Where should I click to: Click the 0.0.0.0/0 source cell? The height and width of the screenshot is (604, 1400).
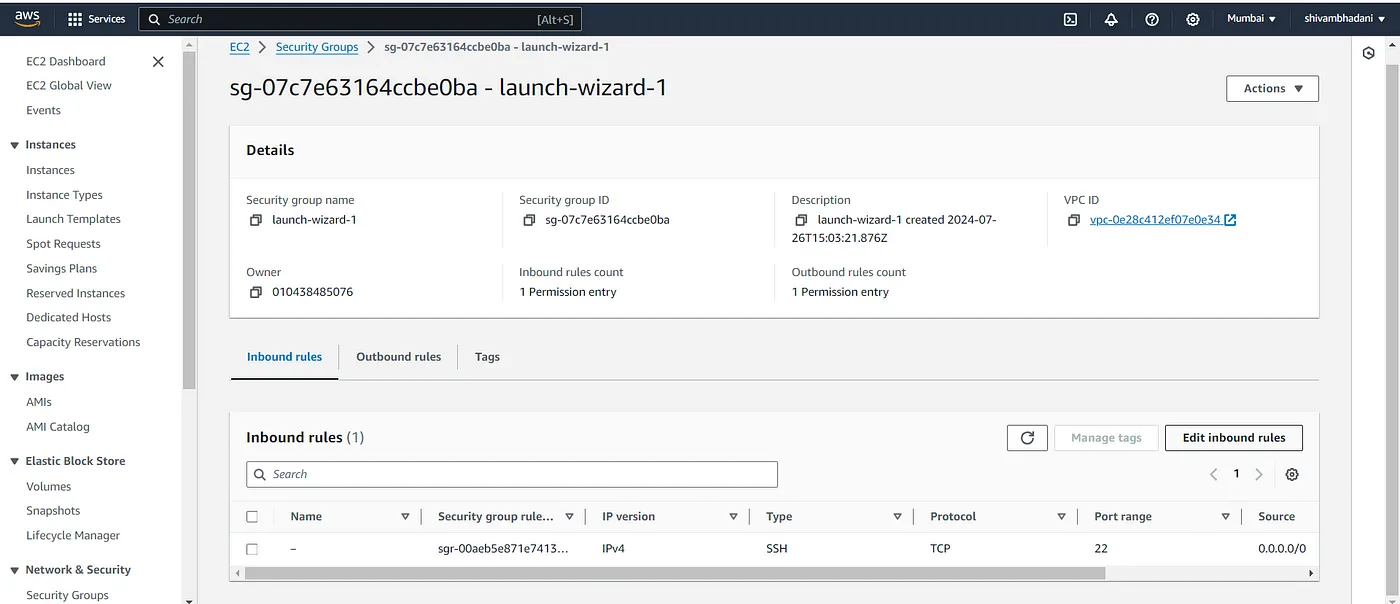1282,549
